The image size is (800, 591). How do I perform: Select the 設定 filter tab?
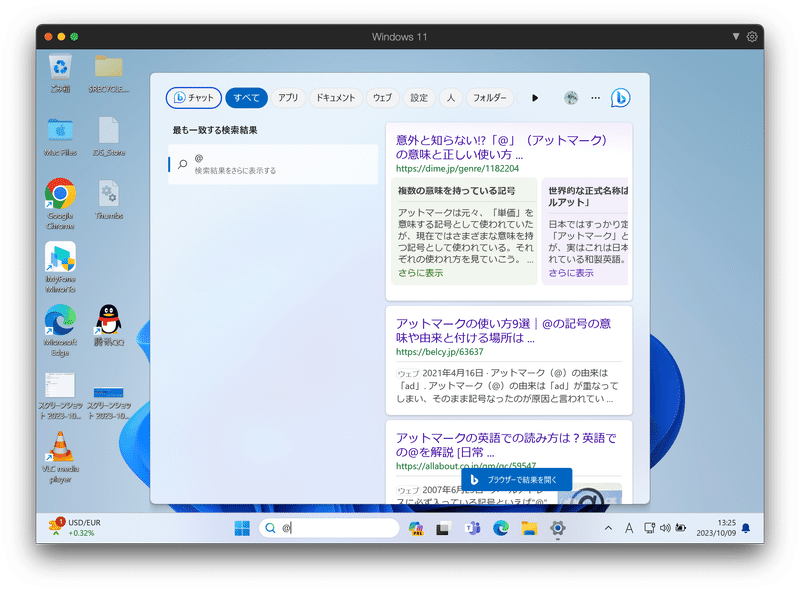pos(419,97)
